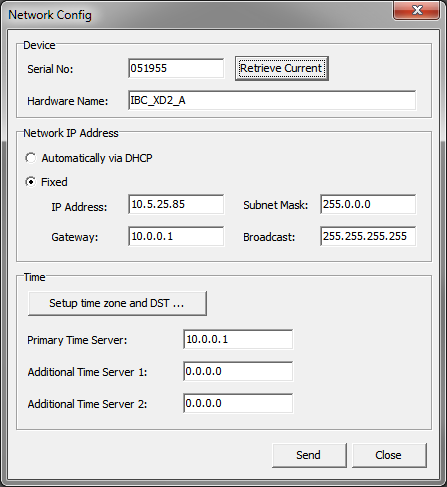The height and width of the screenshot is (487, 447).
Task: Click the Network Config title bar
Action: (x=200, y=15)
